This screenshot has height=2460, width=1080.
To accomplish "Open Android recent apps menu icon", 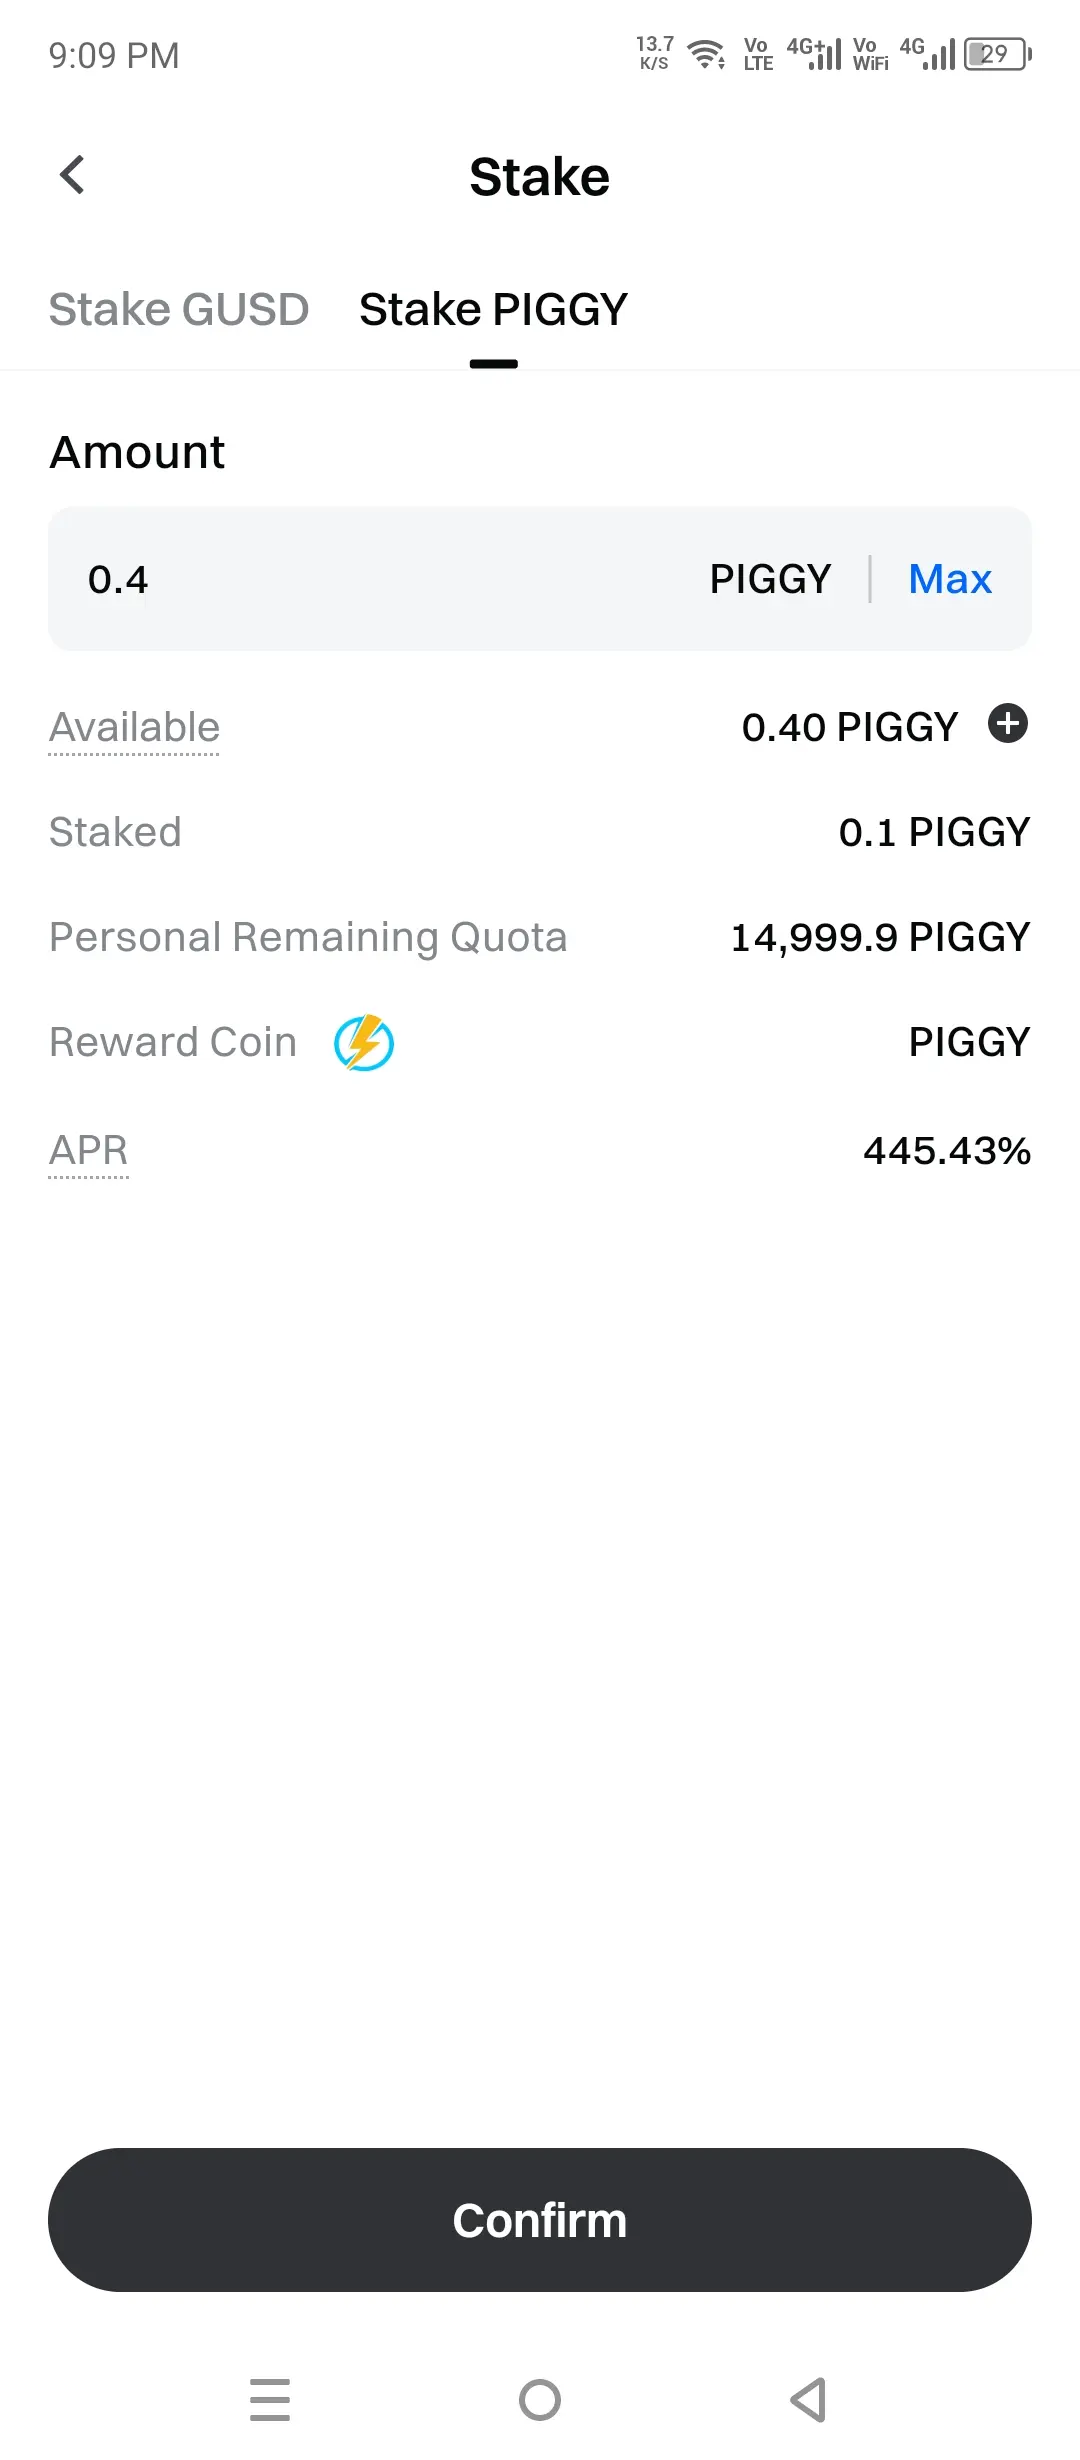I will (x=270, y=2400).
